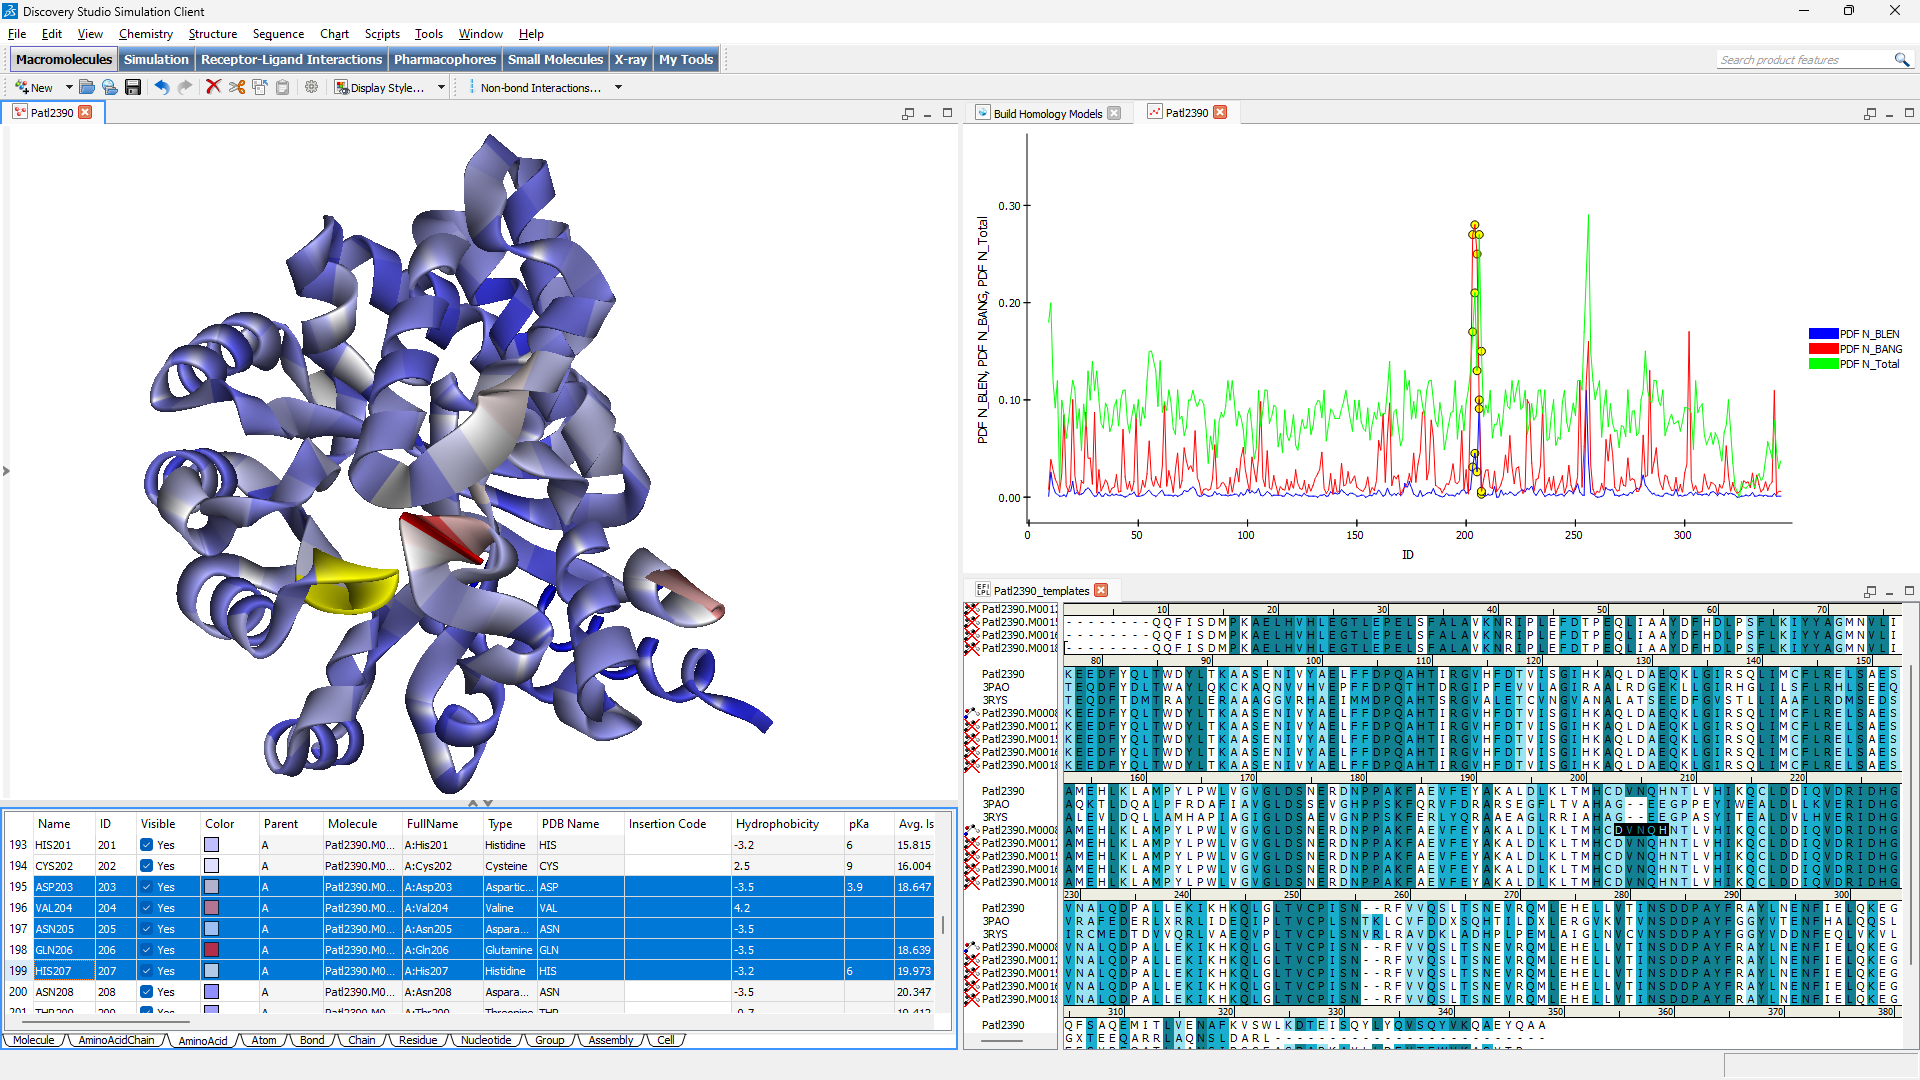Click the New molecule icon
Screen dimensions: 1920x1080
click(x=21, y=88)
